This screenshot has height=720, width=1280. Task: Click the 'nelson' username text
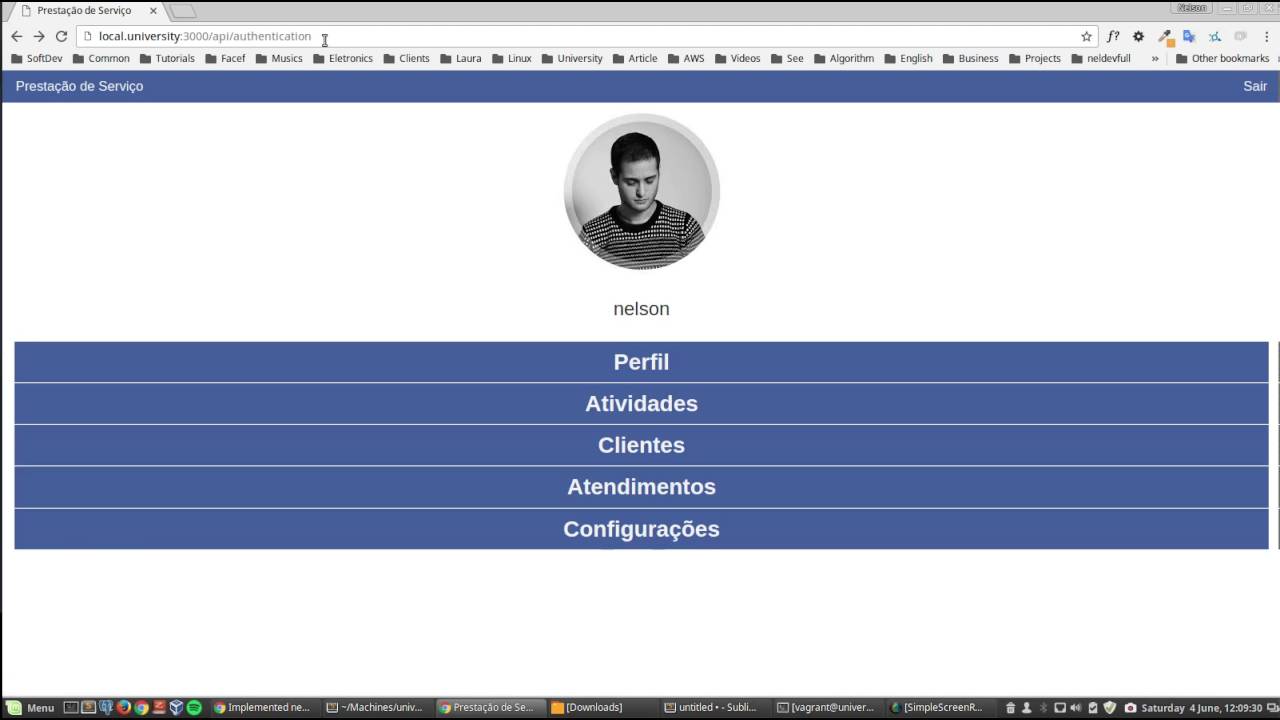[x=641, y=309]
